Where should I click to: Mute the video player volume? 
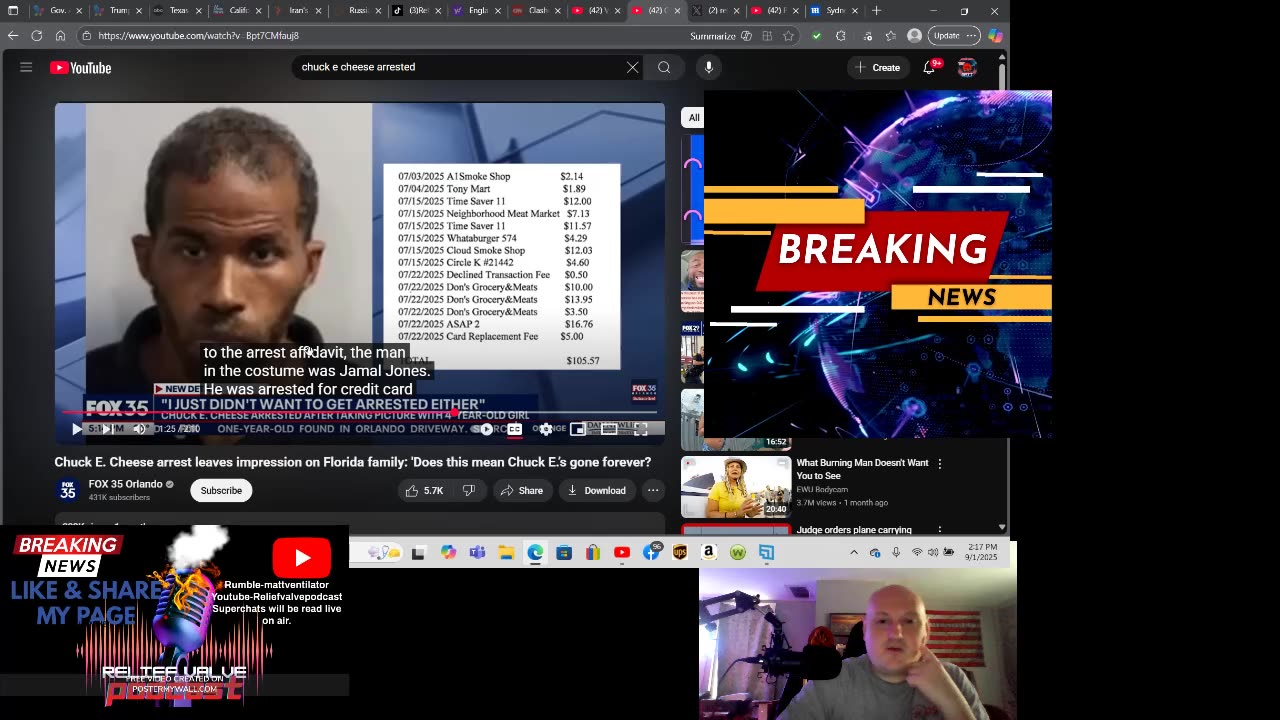(x=139, y=429)
